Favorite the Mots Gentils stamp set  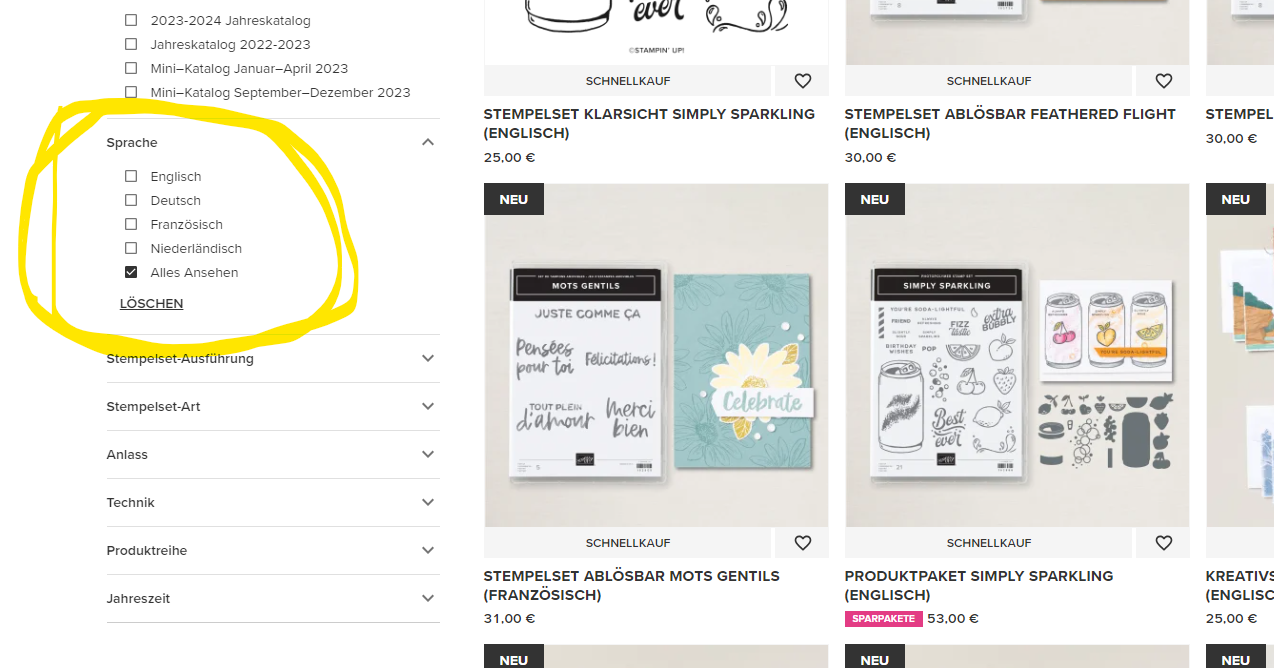tap(802, 543)
